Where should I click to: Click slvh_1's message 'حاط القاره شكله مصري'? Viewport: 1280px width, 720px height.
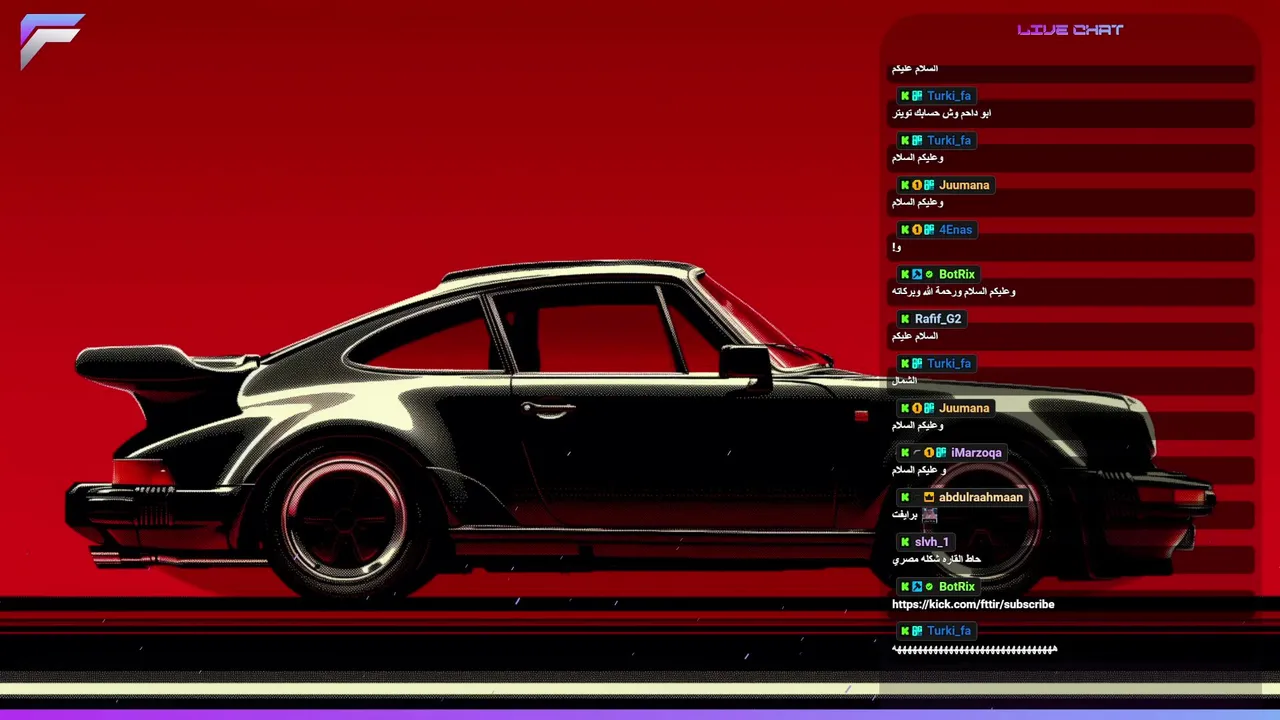pyautogui.click(x=937, y=559)
